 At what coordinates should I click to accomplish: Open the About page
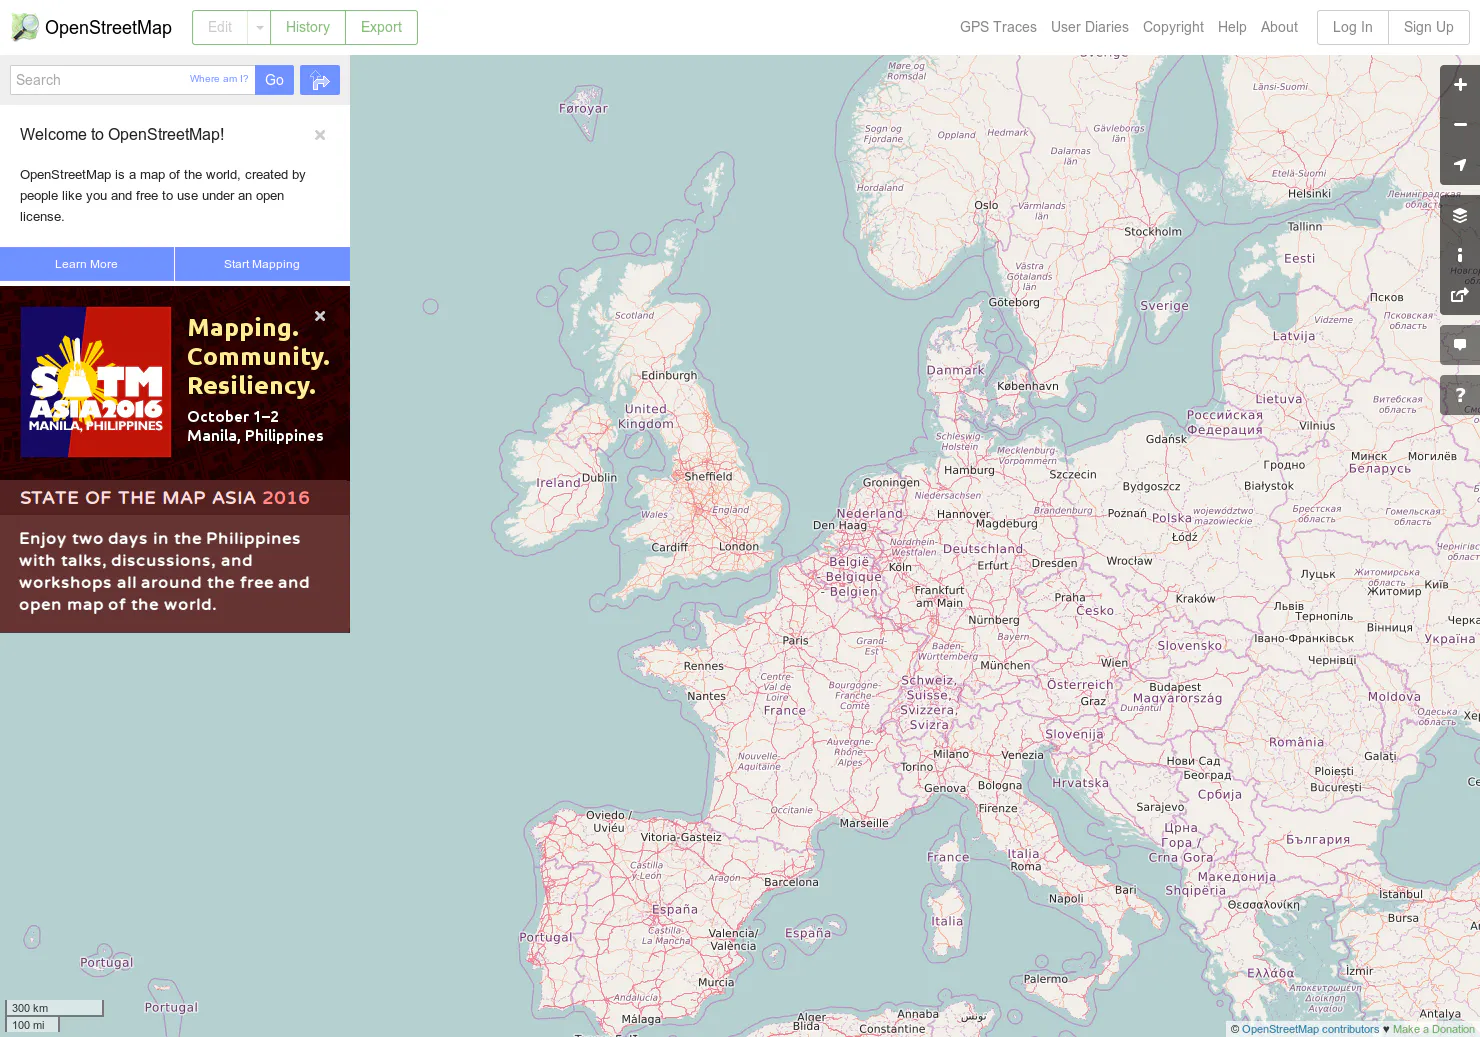1279,27
